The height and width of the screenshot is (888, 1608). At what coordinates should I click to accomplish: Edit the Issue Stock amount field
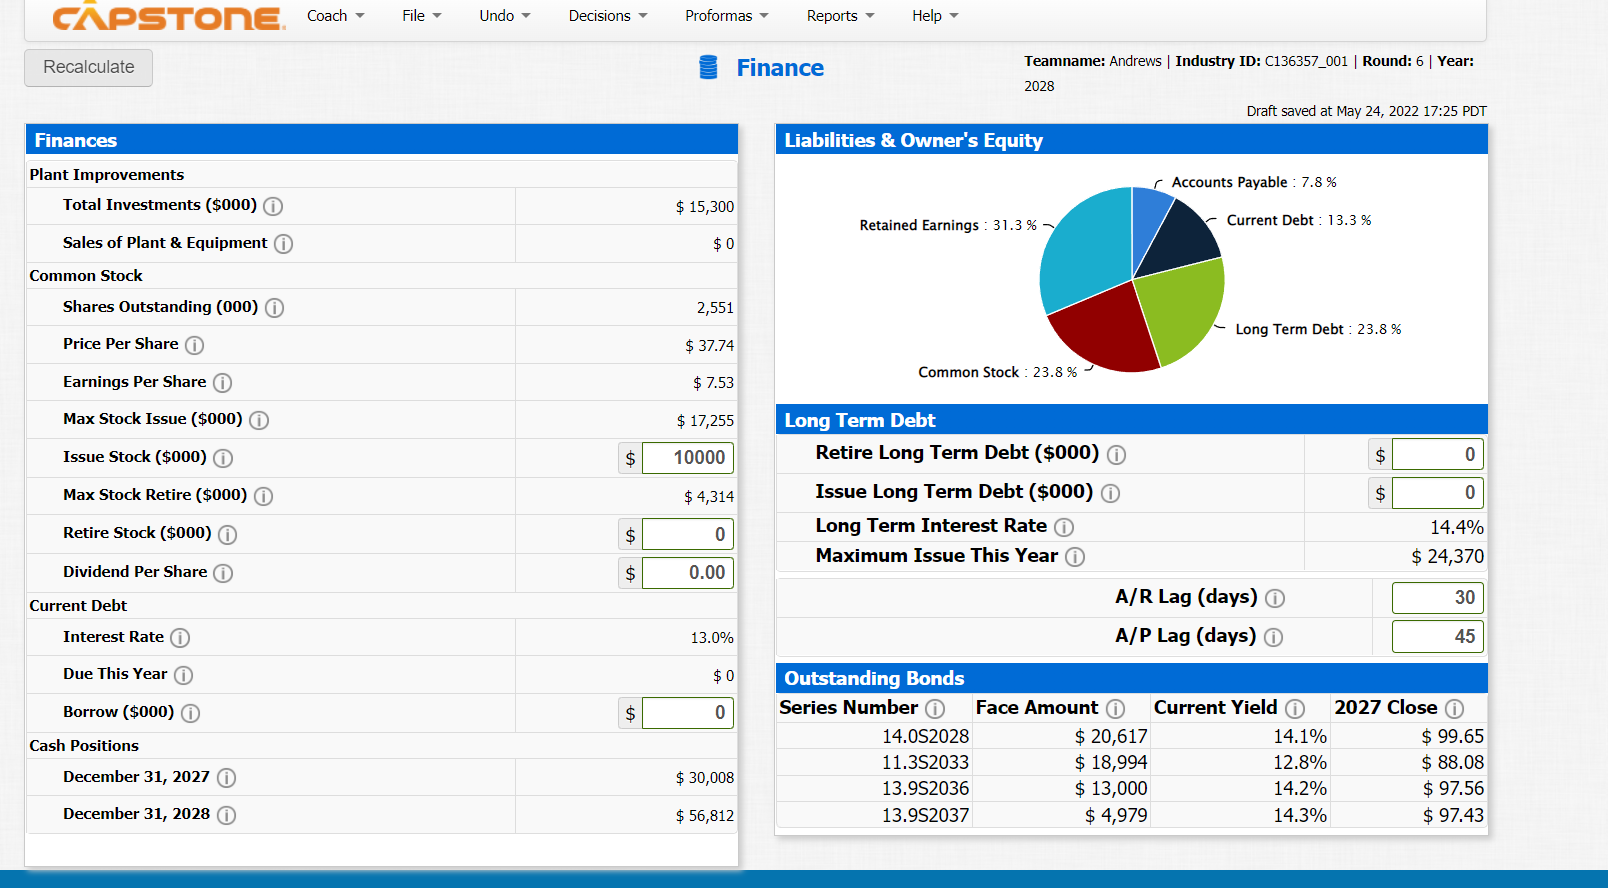pyautogui.click(x=688, y=458)
